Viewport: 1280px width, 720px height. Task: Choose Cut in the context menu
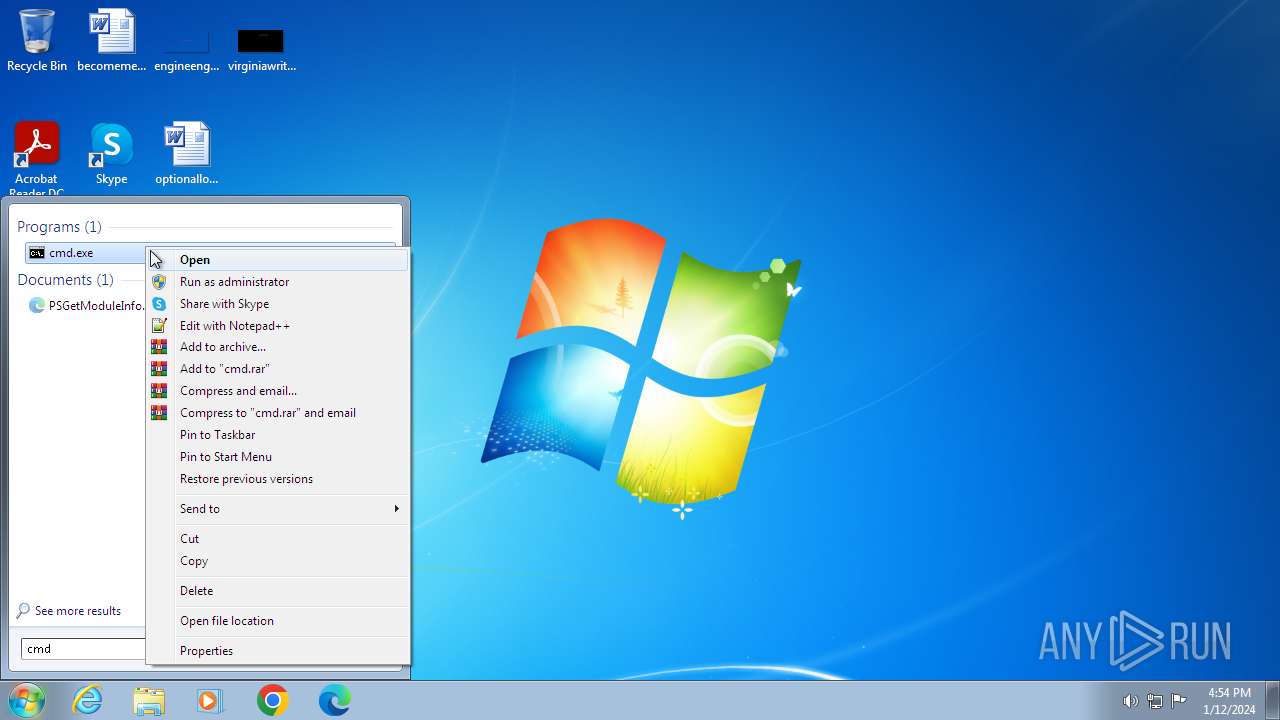click(278, 539)
